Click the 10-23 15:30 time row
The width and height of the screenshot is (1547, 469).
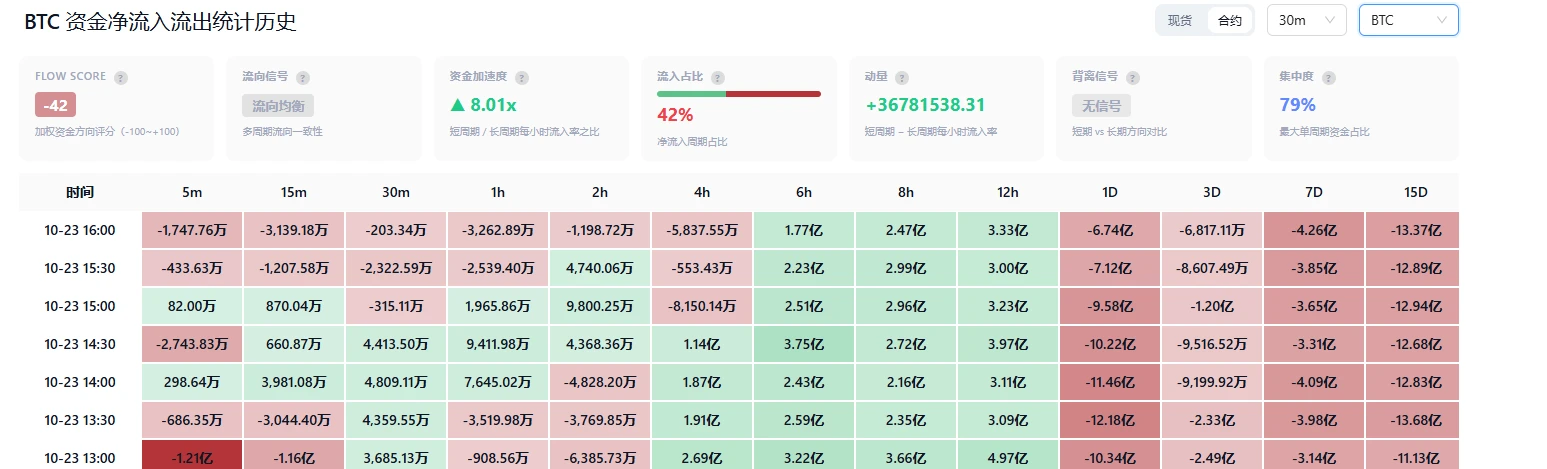(80, 268)
